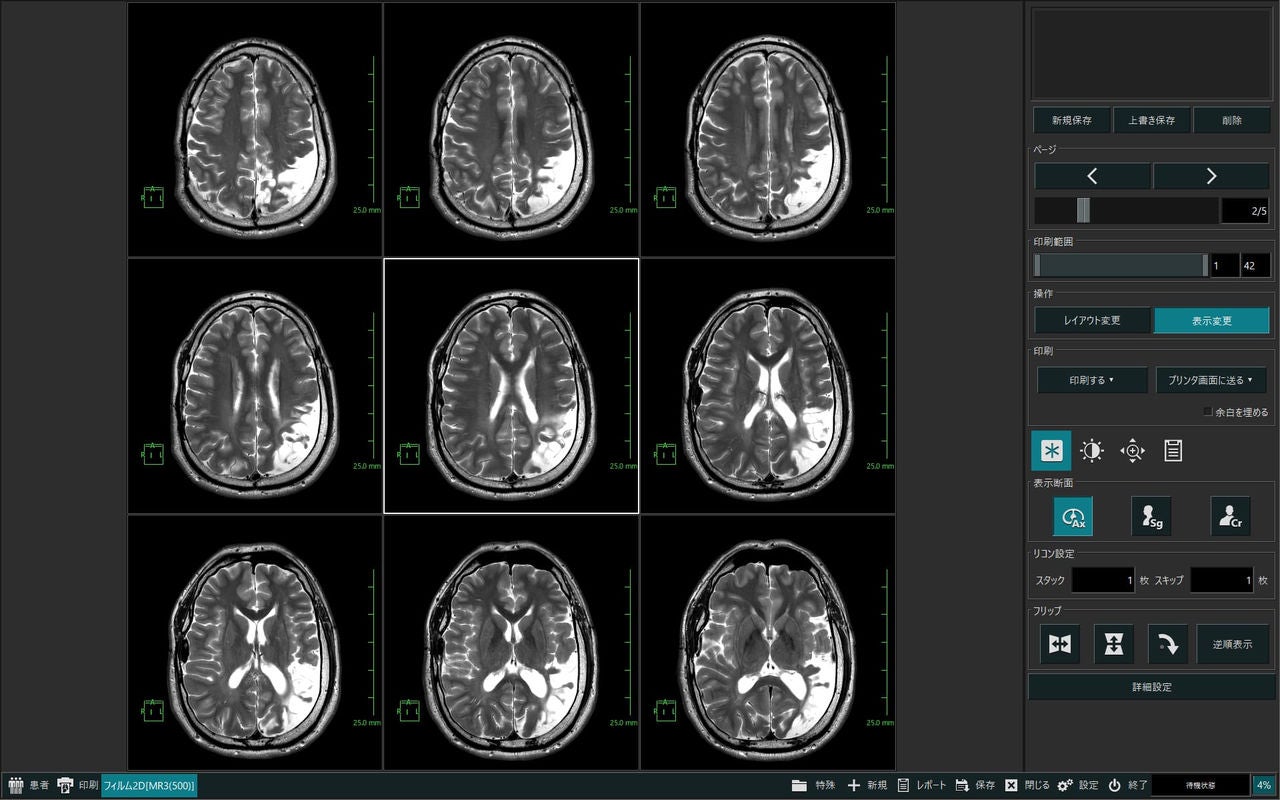Open 詳細設定 detailed settings
This screenshot has height=800, width=1280.
coord(1152,687)
